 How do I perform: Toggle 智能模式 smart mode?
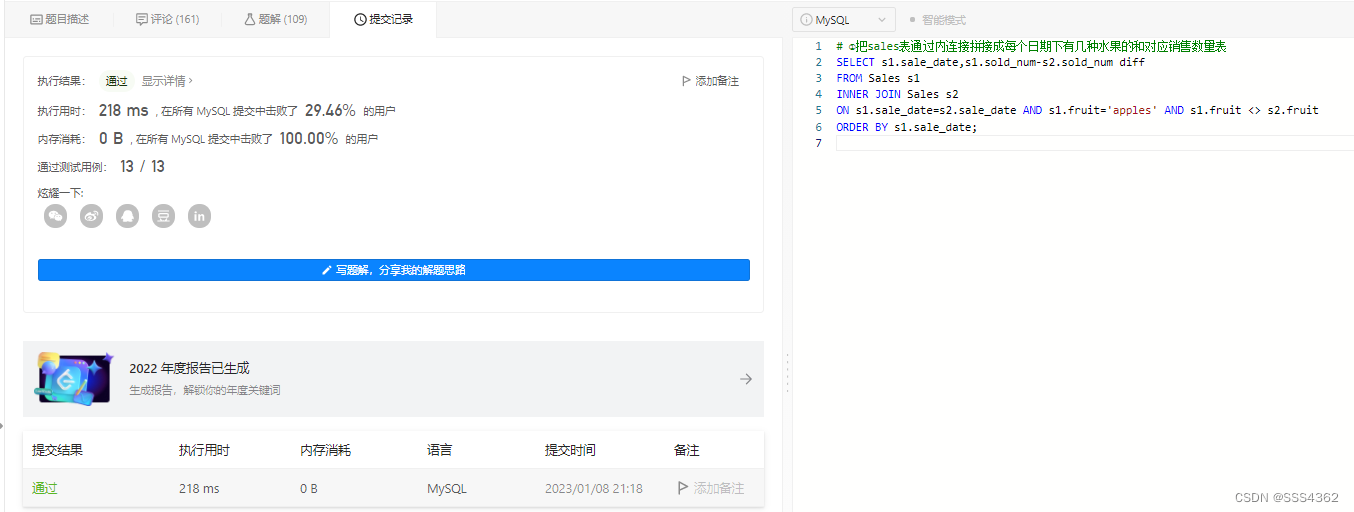coord(937,20)
